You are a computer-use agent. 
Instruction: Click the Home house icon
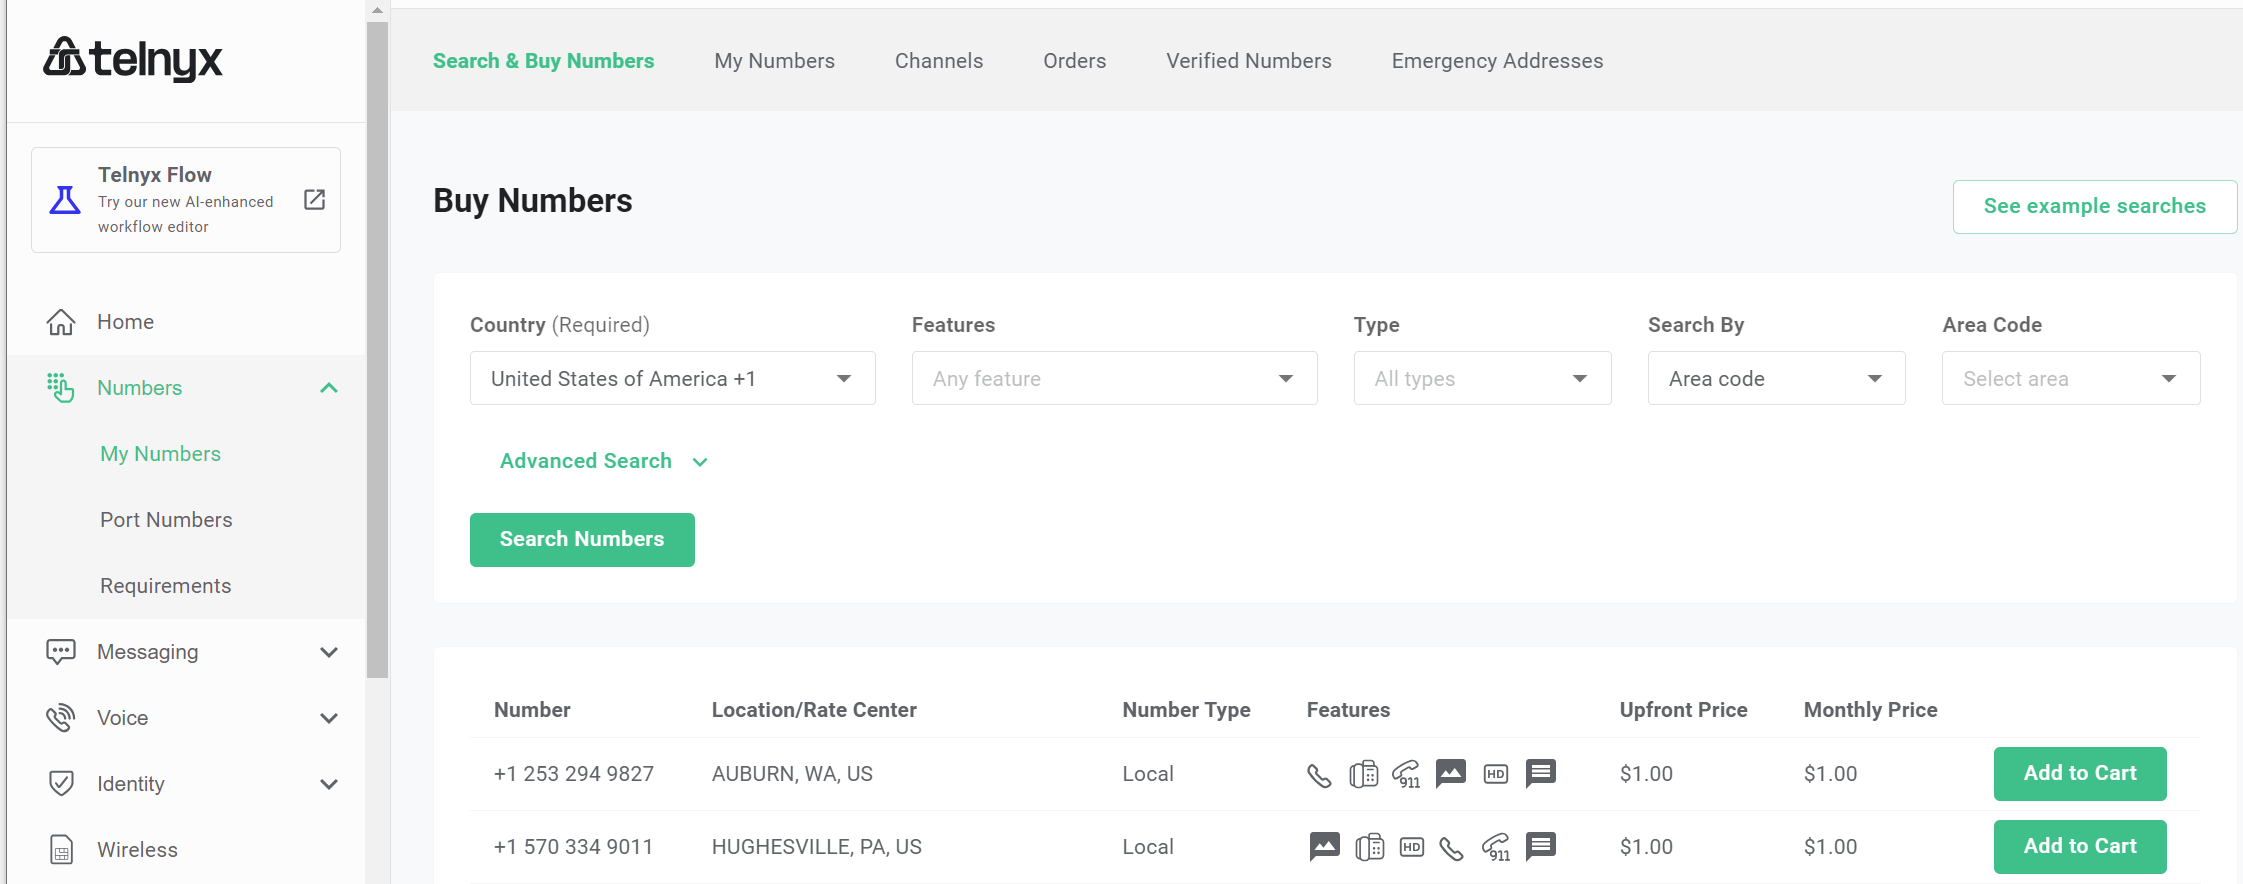61,322
